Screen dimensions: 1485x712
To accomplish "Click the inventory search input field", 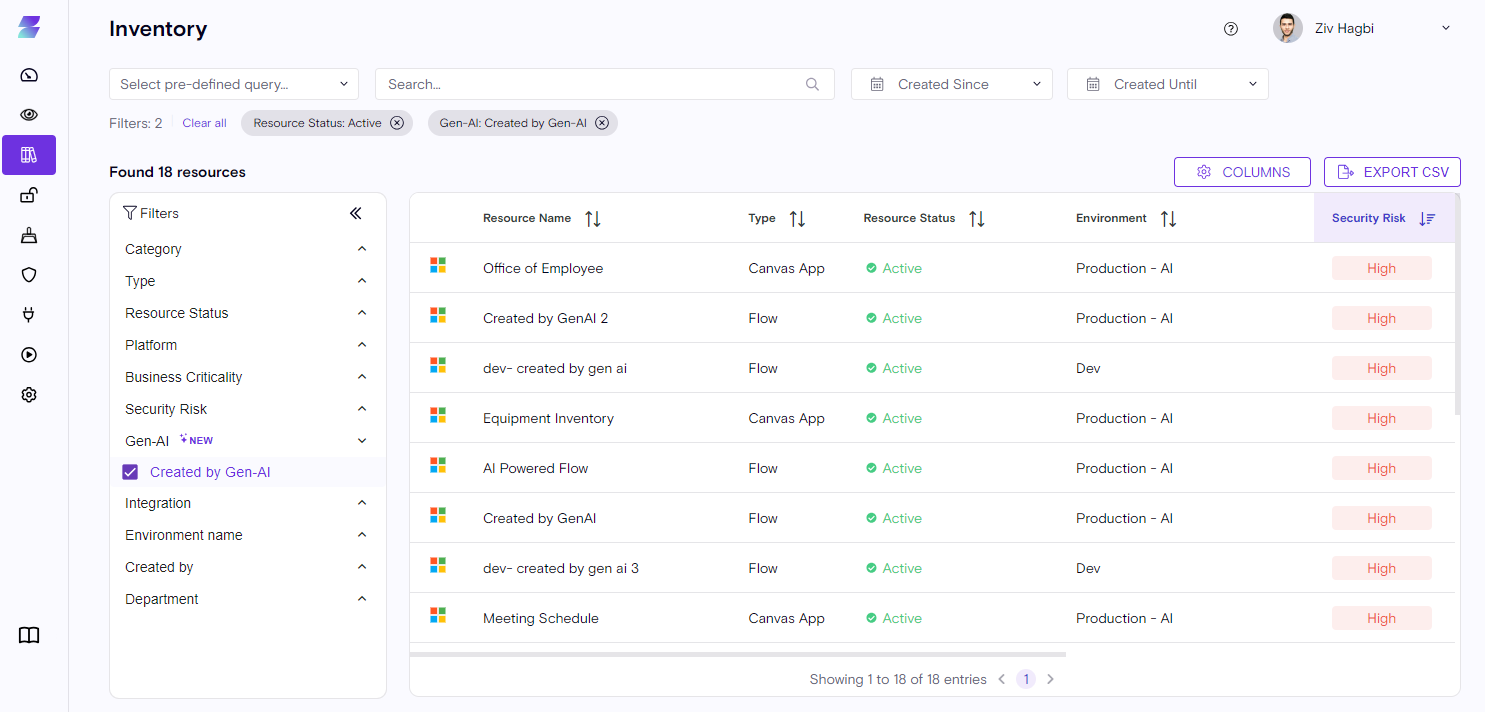I will click(x=595, y=84).
